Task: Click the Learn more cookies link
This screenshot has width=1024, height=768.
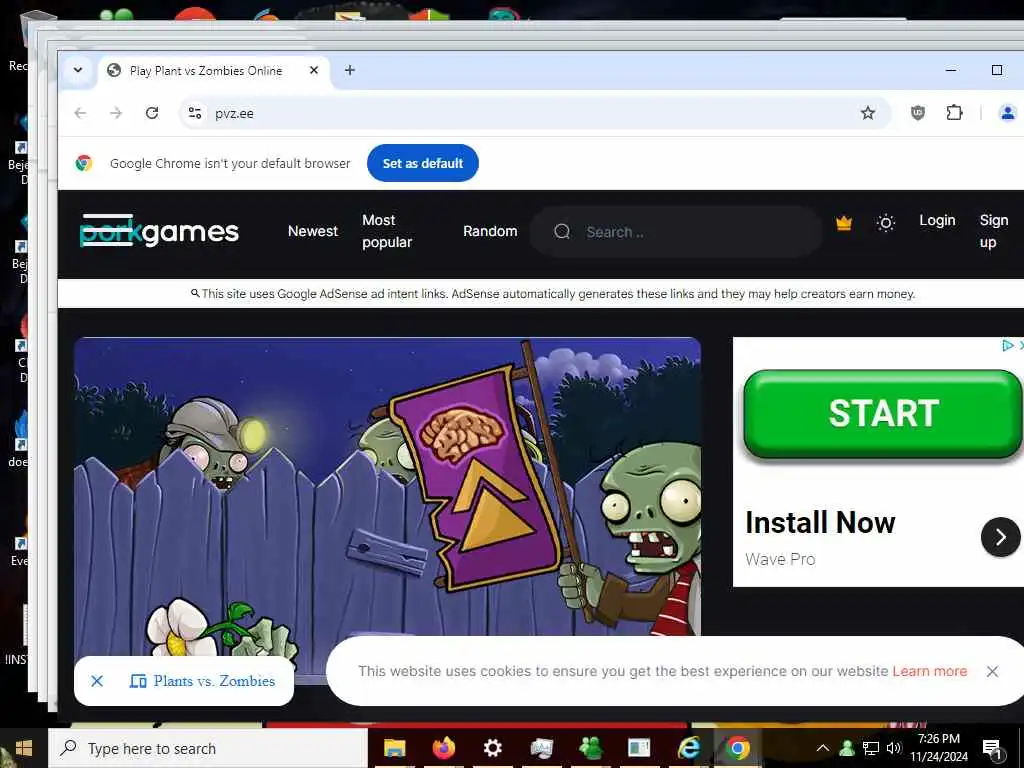Action: tap(929, 671)
